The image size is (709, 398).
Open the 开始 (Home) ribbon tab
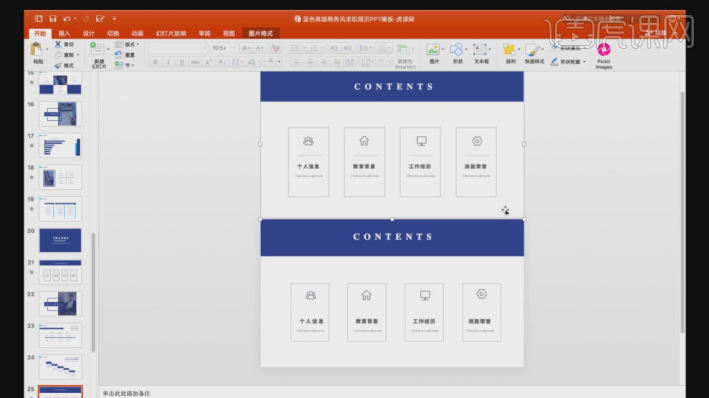(x=40, y=33)
